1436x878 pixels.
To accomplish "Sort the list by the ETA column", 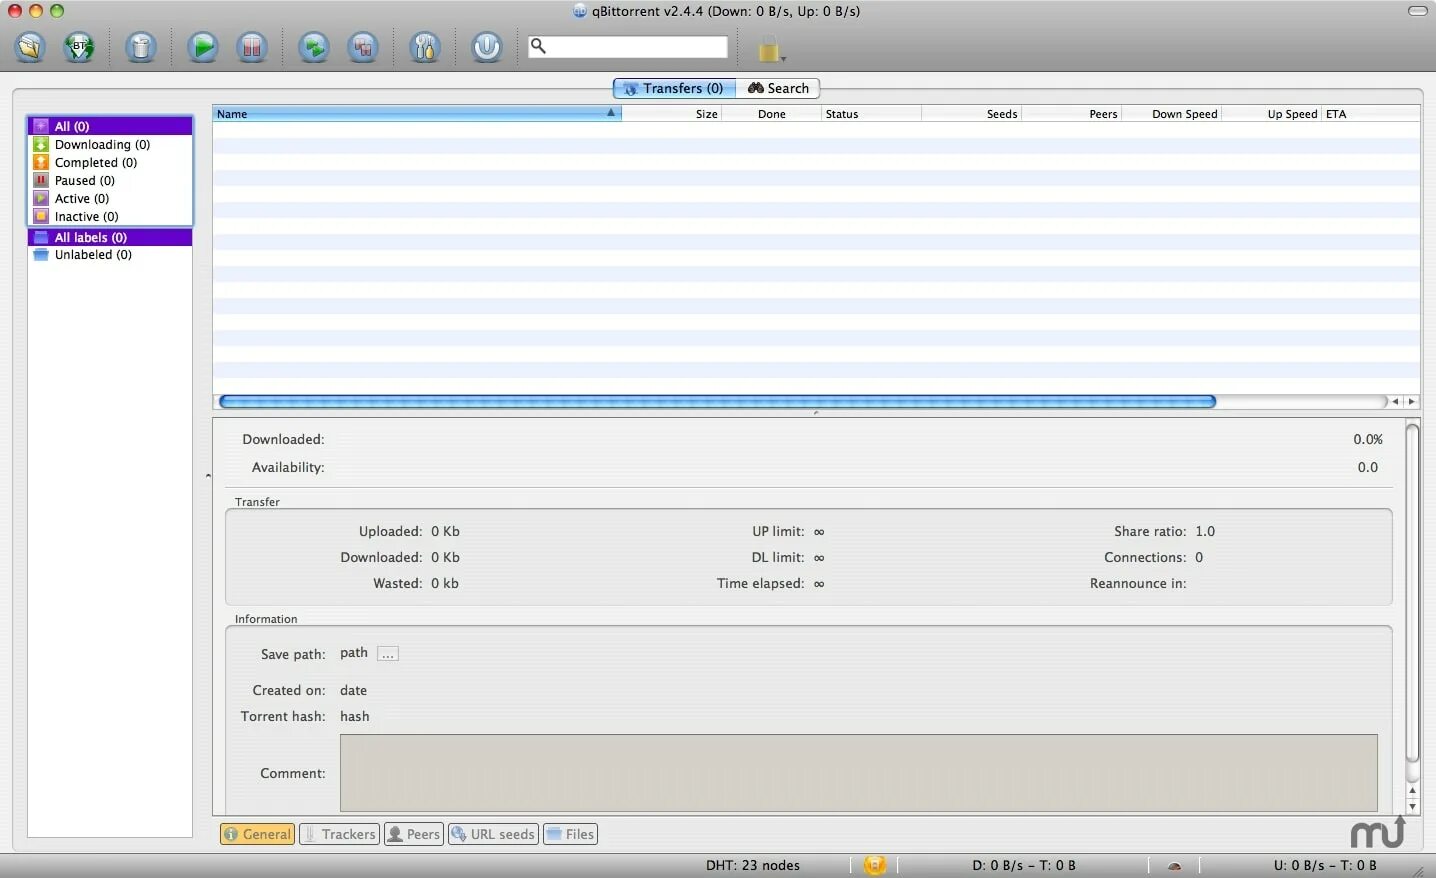I will tap(1371, 114).
